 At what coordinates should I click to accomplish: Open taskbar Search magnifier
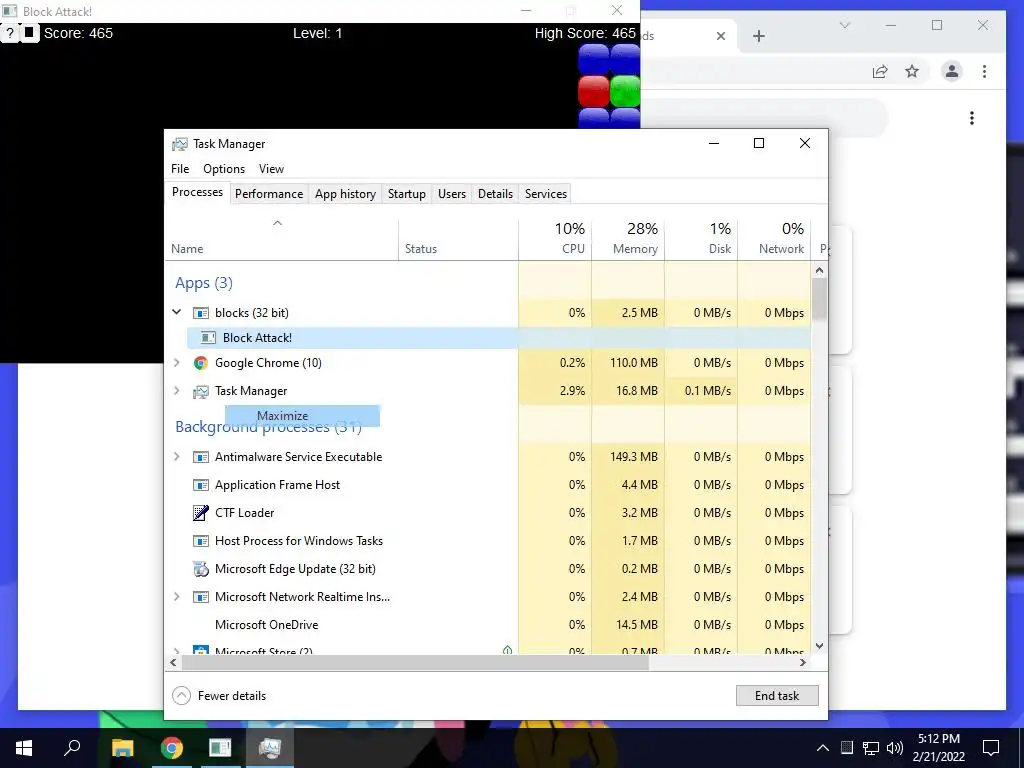(x=72, y=748)
